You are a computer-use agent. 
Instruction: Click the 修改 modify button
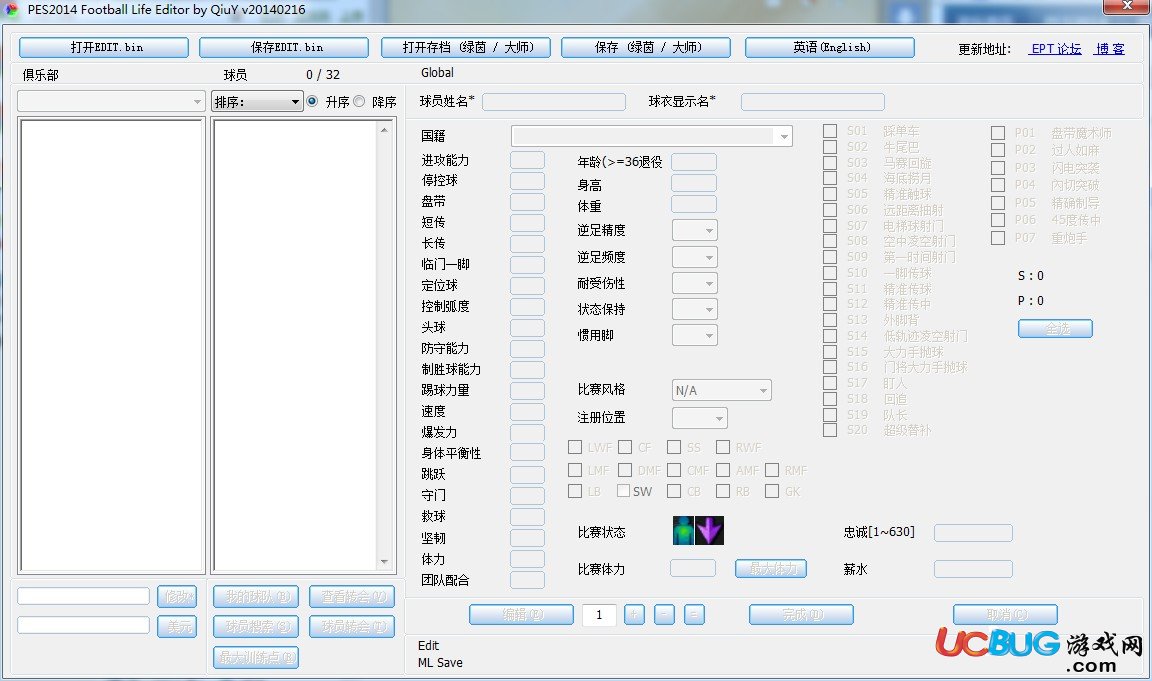coord(177,597)
